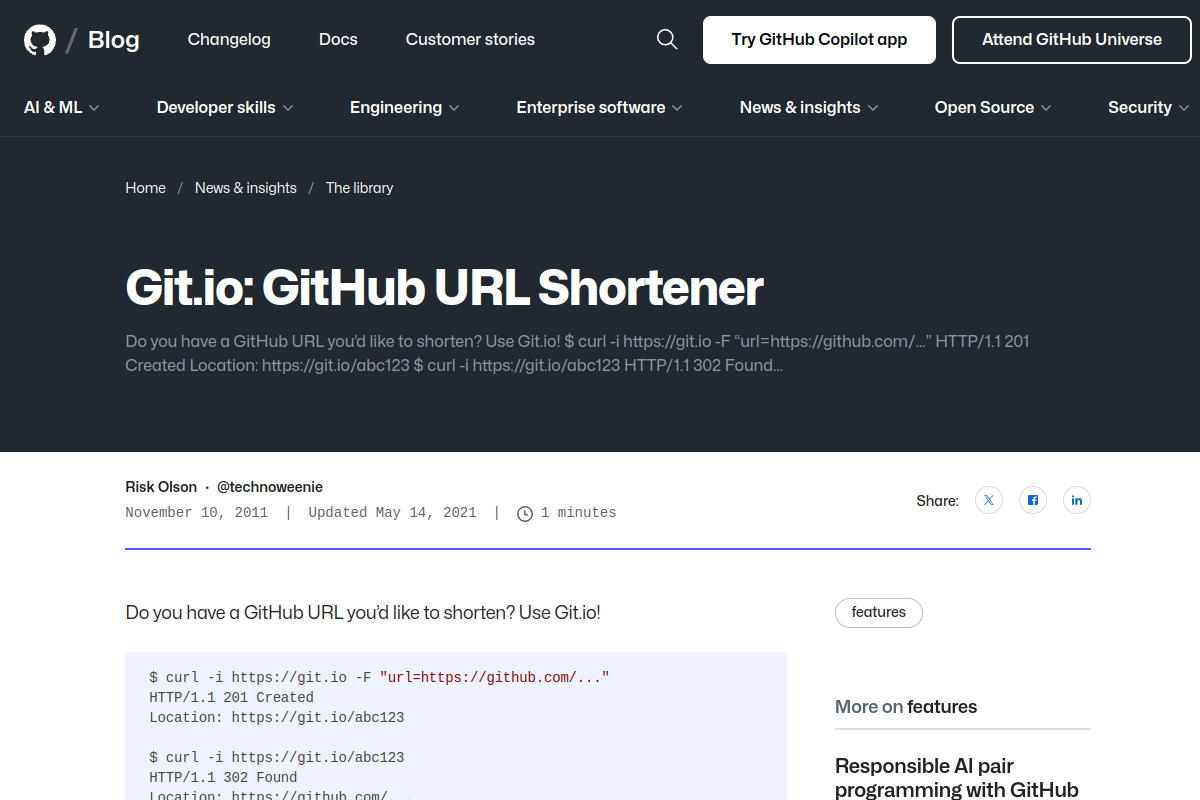Click Attend GitHub Universe button
The image size is (1200, 800).
1072,40
